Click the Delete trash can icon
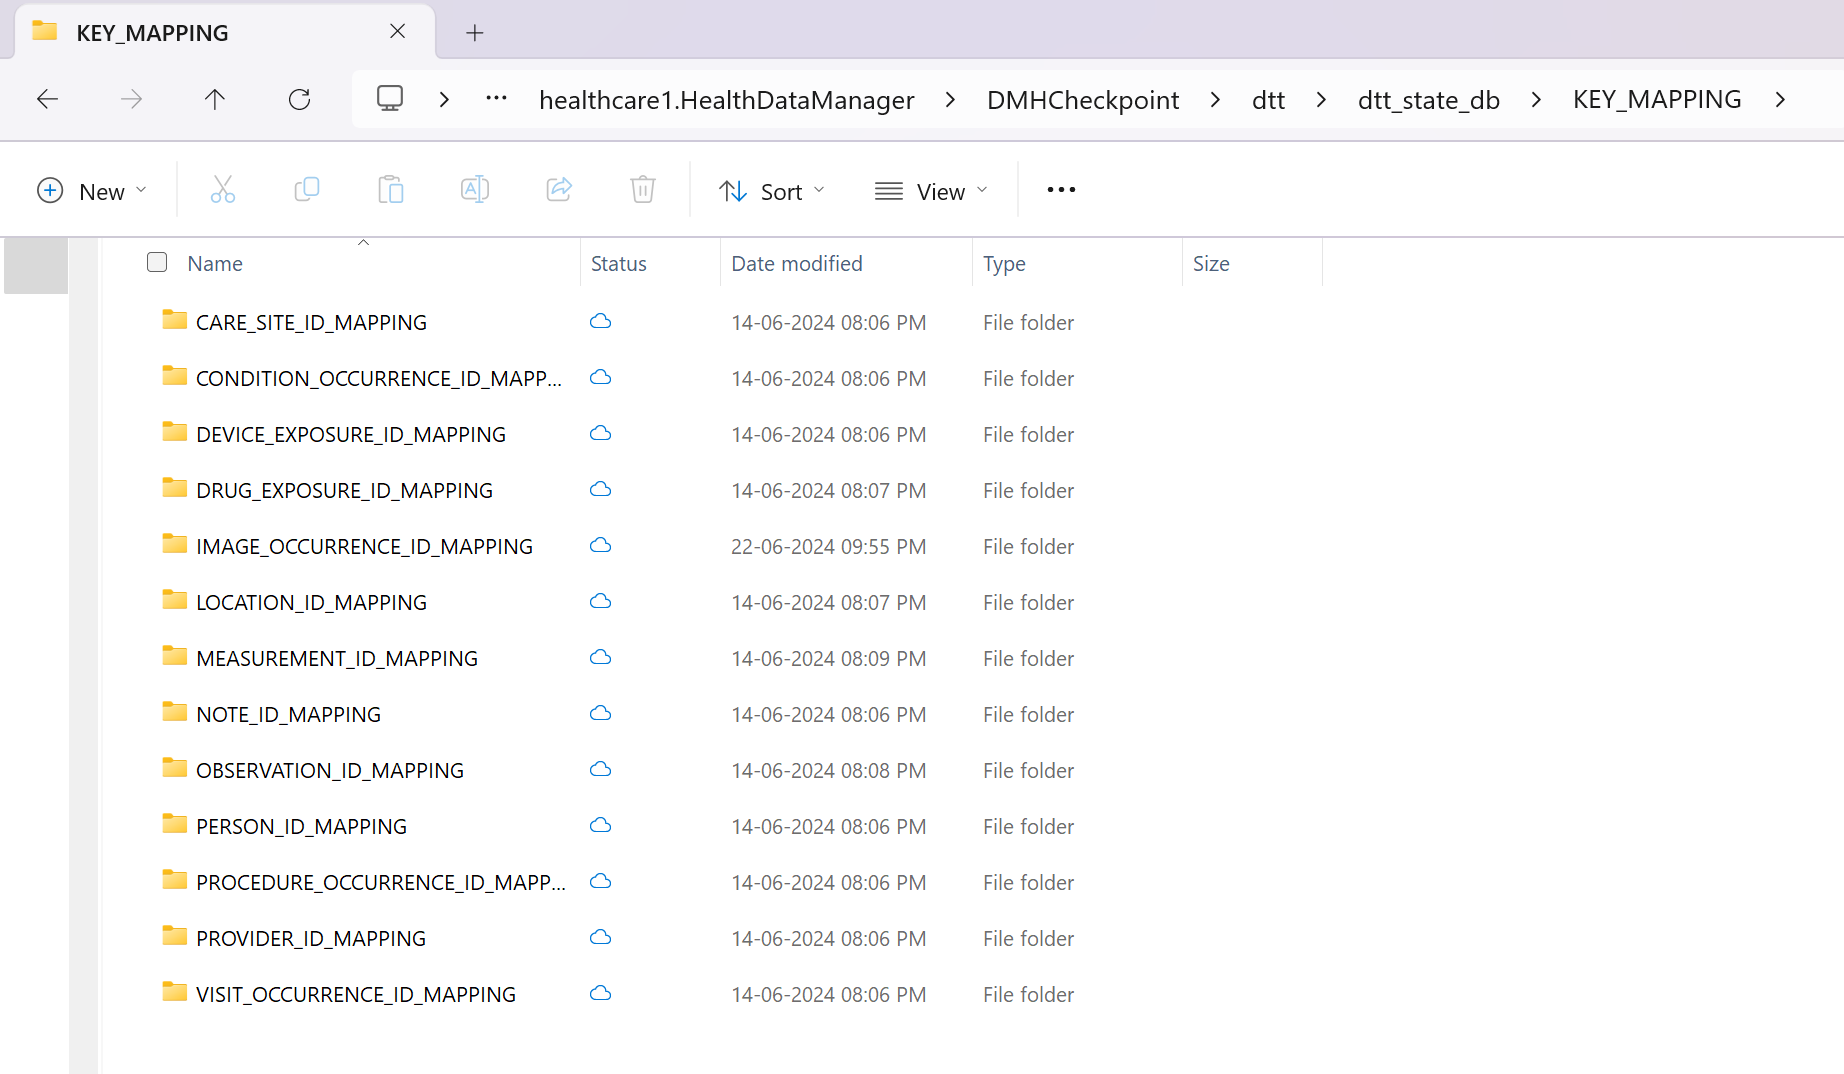This screenshot has width=1844, height=1074. (643, 190)
